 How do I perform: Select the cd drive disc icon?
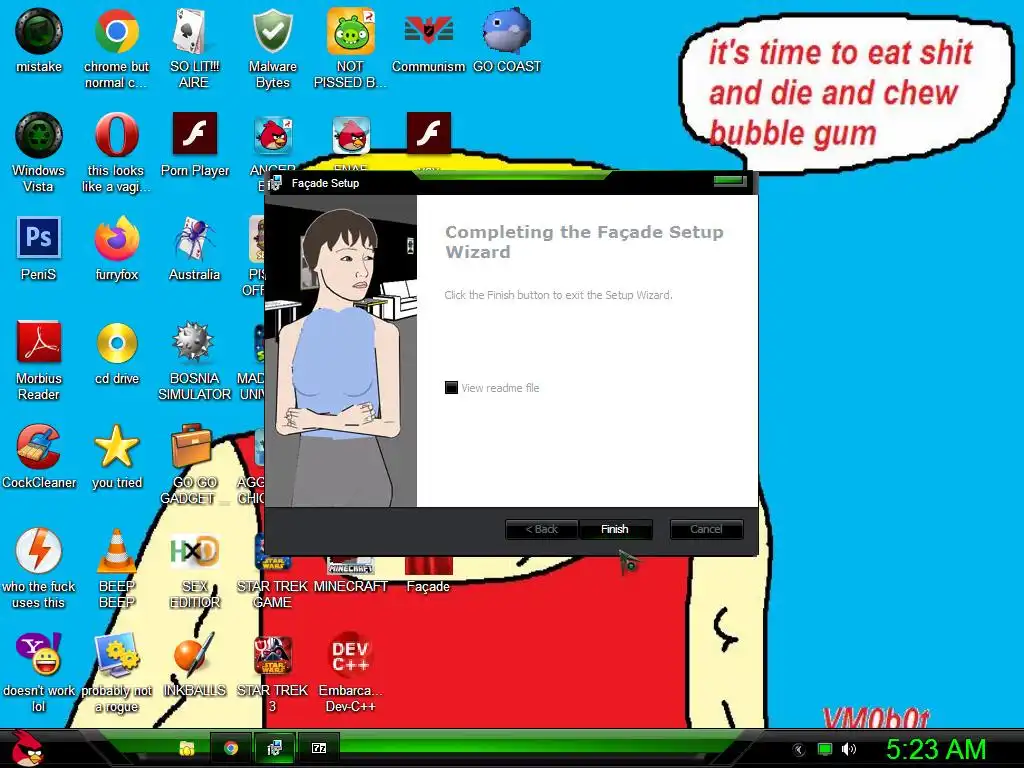click(117, 353)
